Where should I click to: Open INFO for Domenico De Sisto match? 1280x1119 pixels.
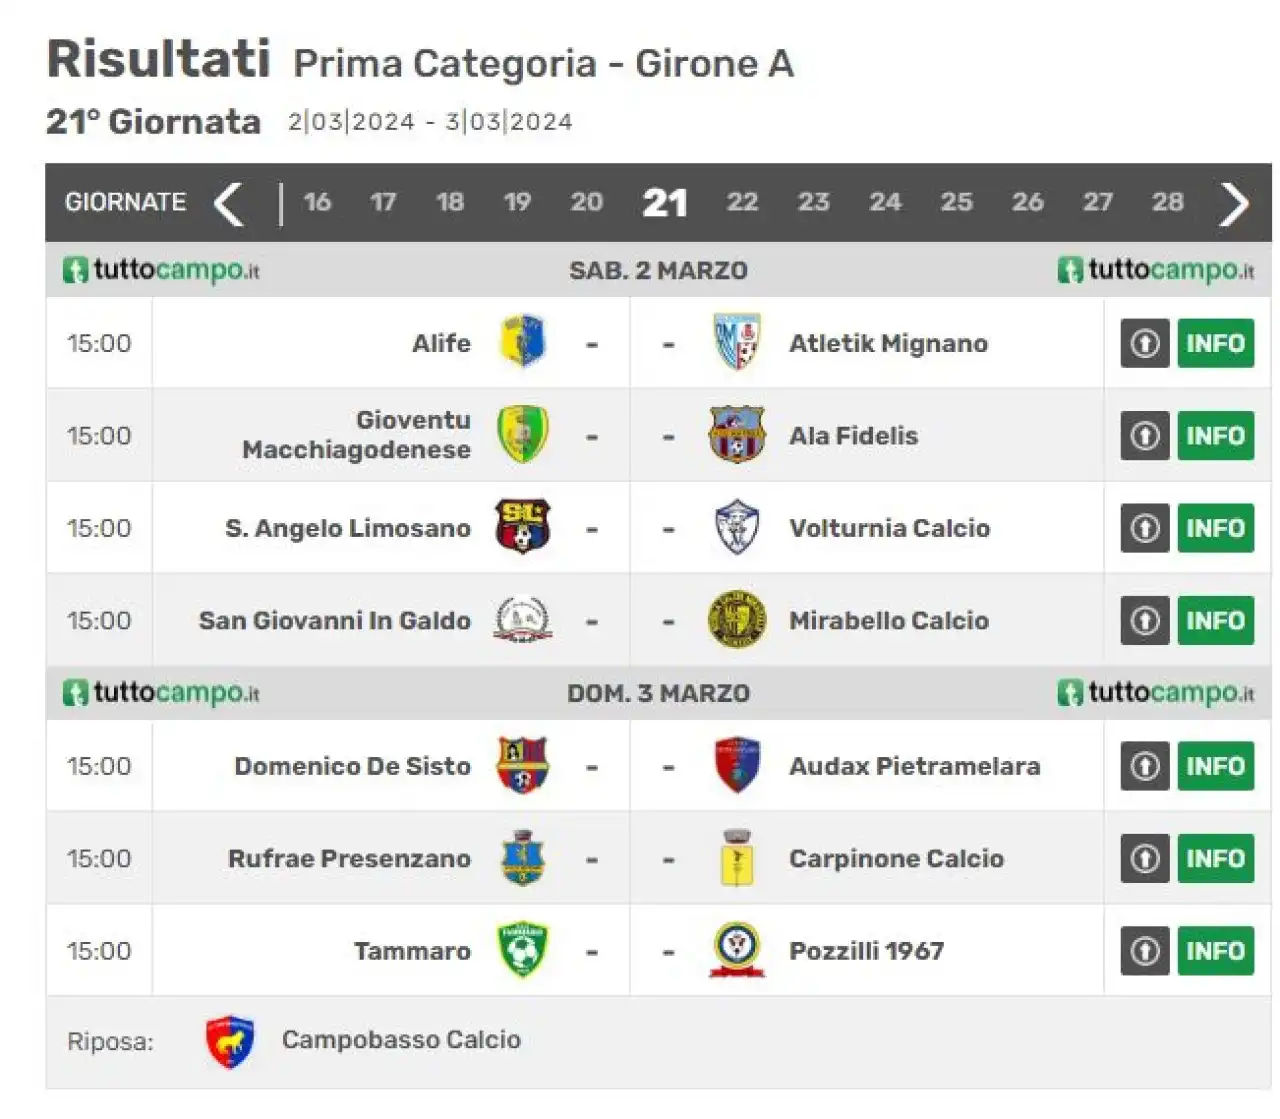pos(1215,766)
